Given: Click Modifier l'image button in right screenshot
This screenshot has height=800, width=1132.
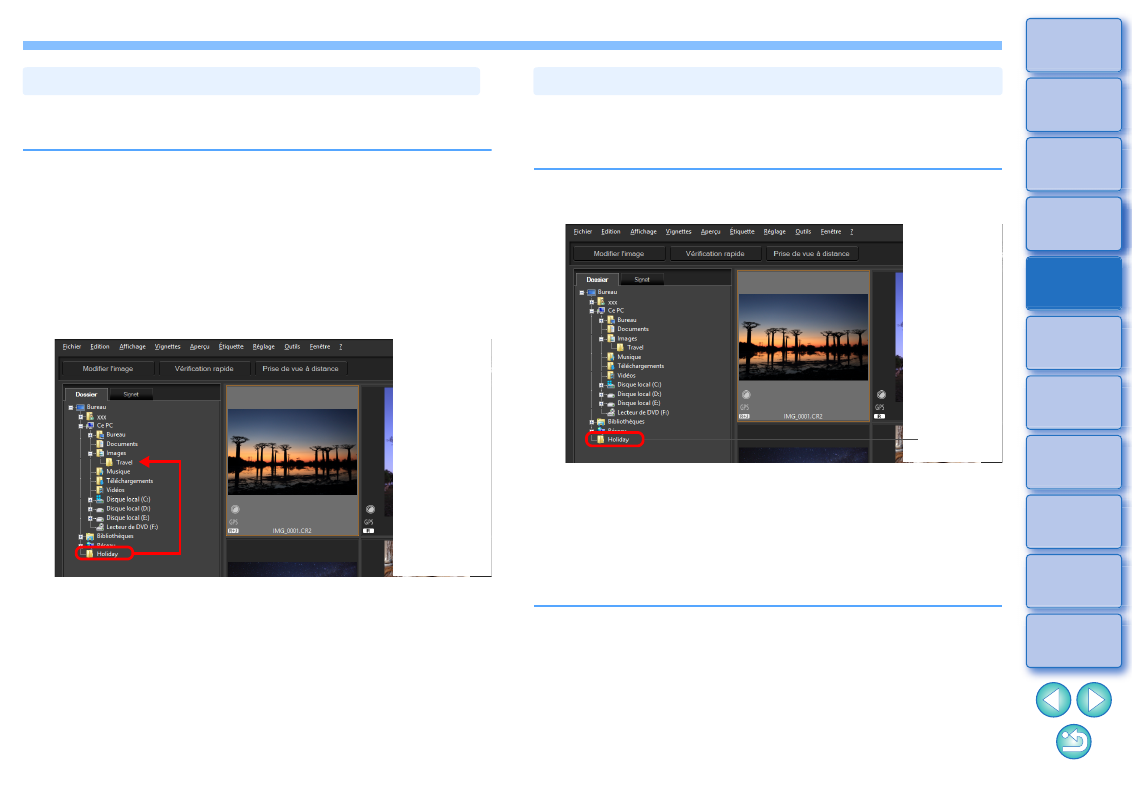Looking at the screenshot, I should point(619,253).
